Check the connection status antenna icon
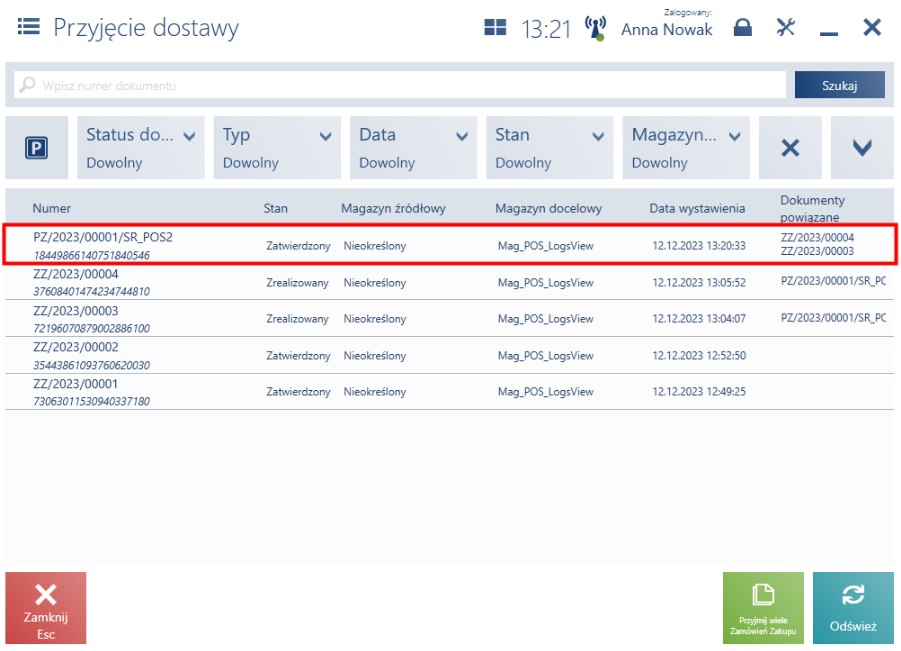This screenshot has width=901, height=651. [x=595, y=28]
